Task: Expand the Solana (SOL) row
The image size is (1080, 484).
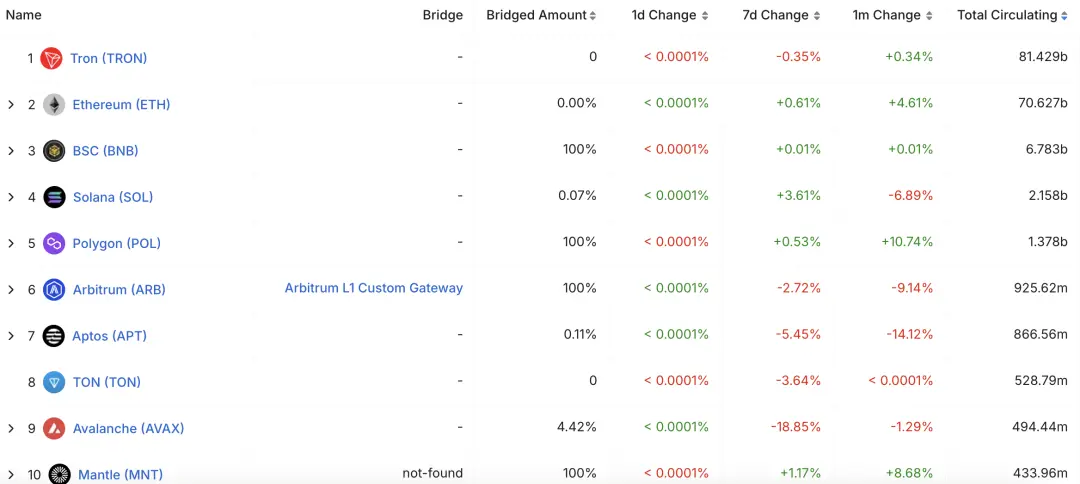Action: [x=11, y=197]
